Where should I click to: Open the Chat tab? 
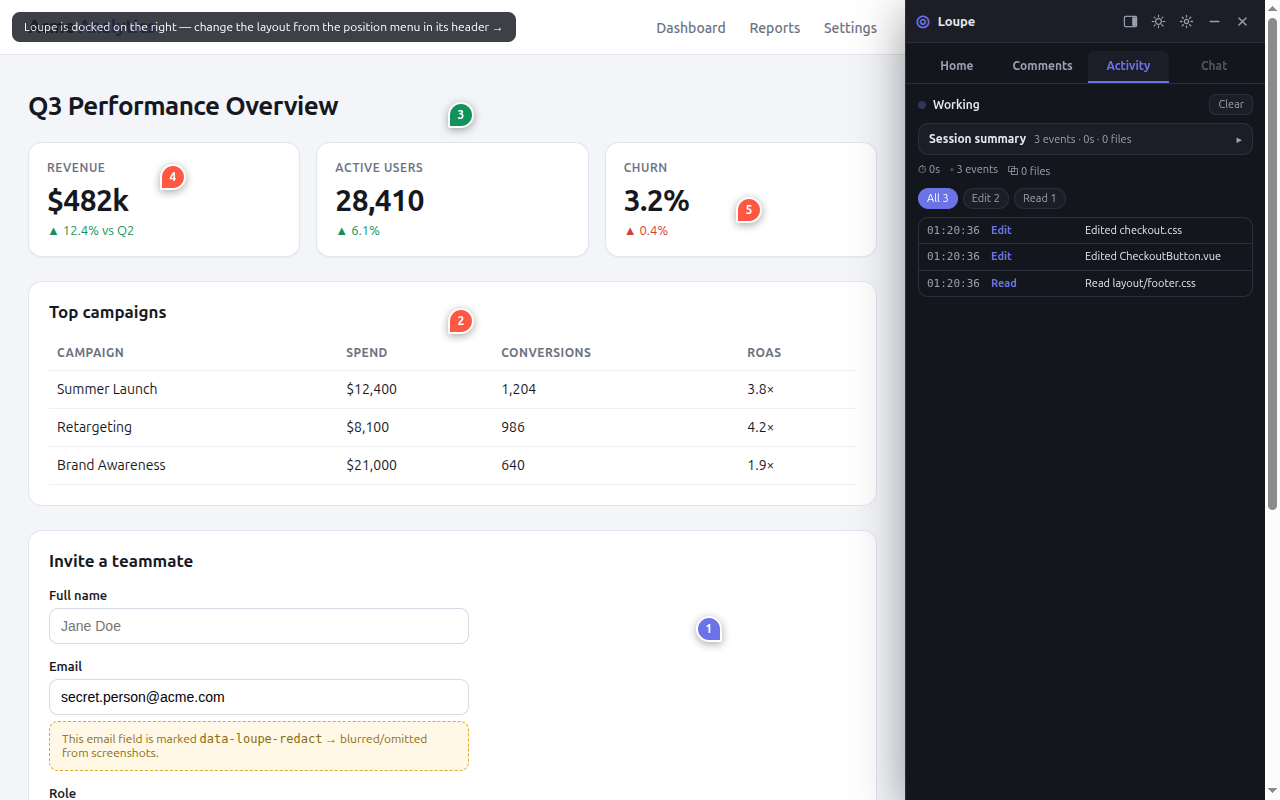(x=1214, y=65)
